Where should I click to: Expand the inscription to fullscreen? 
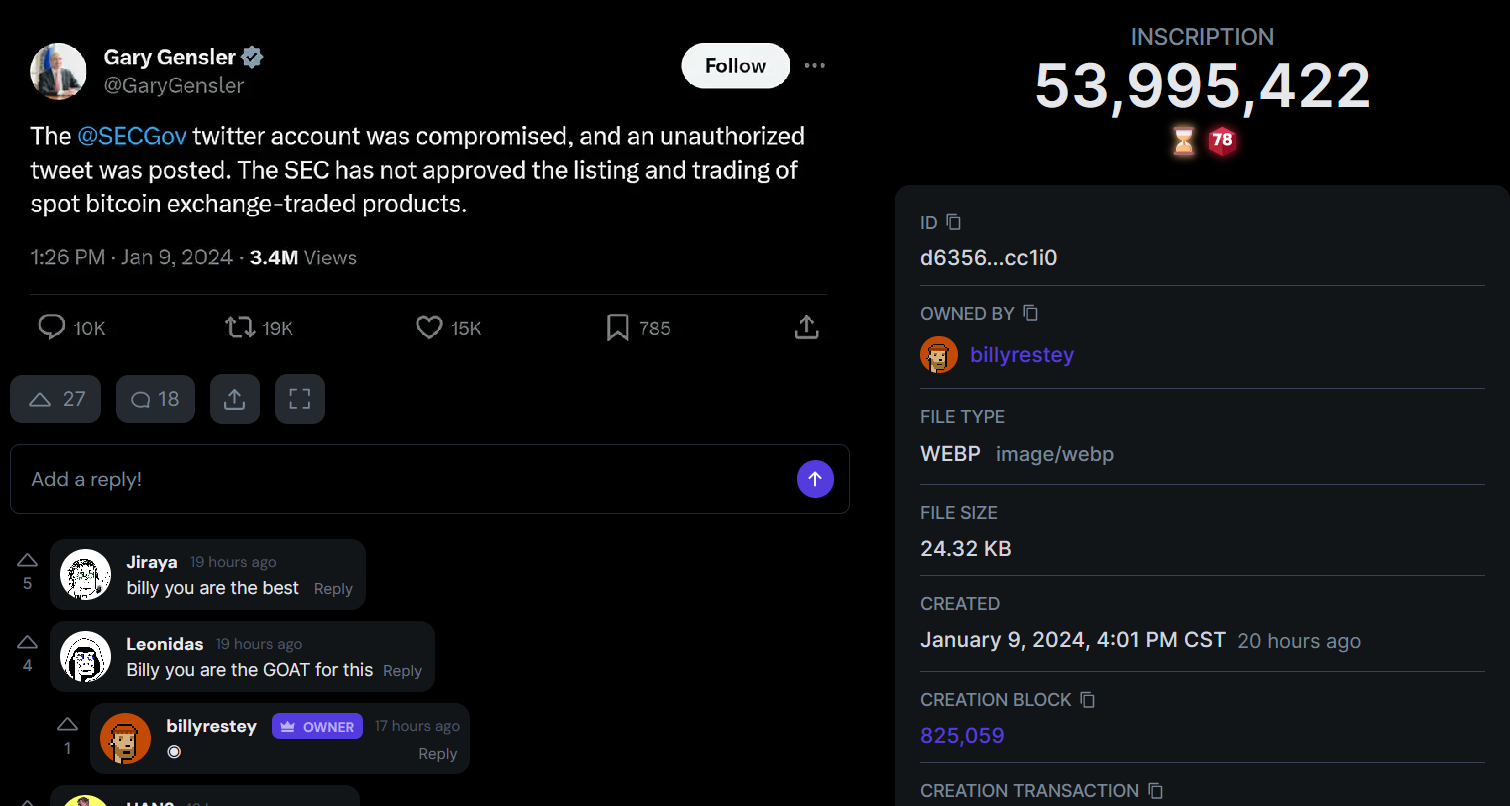click(299, 399)
